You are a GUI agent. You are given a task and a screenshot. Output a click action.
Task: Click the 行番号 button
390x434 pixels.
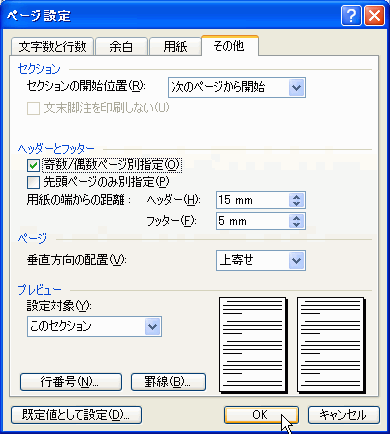click(x=71, y=382)
